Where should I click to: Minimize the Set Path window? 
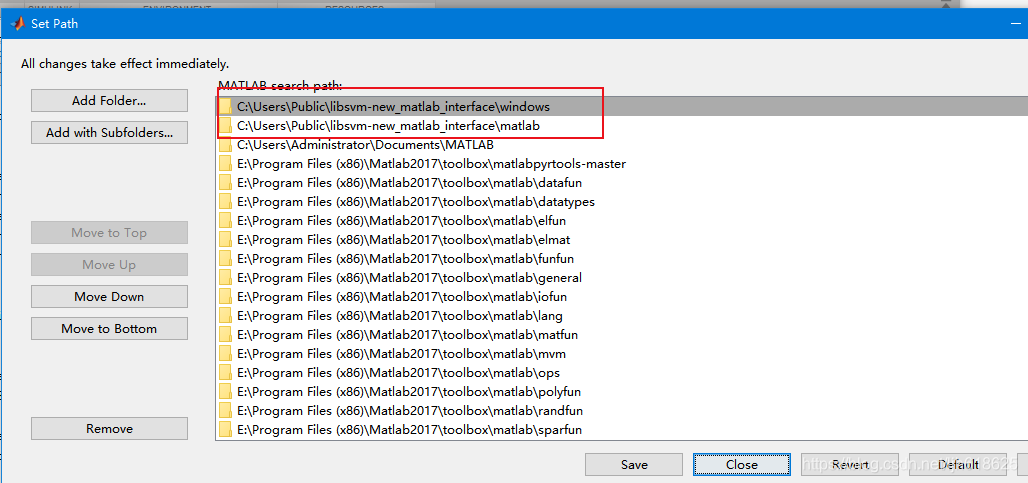(1016, 24)
